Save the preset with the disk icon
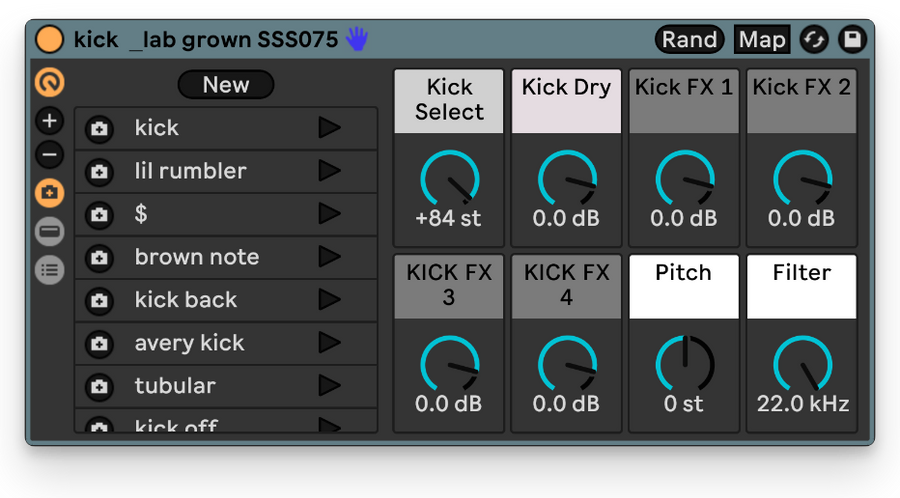This screenshot has width=900, height=498. pos(852,40)
